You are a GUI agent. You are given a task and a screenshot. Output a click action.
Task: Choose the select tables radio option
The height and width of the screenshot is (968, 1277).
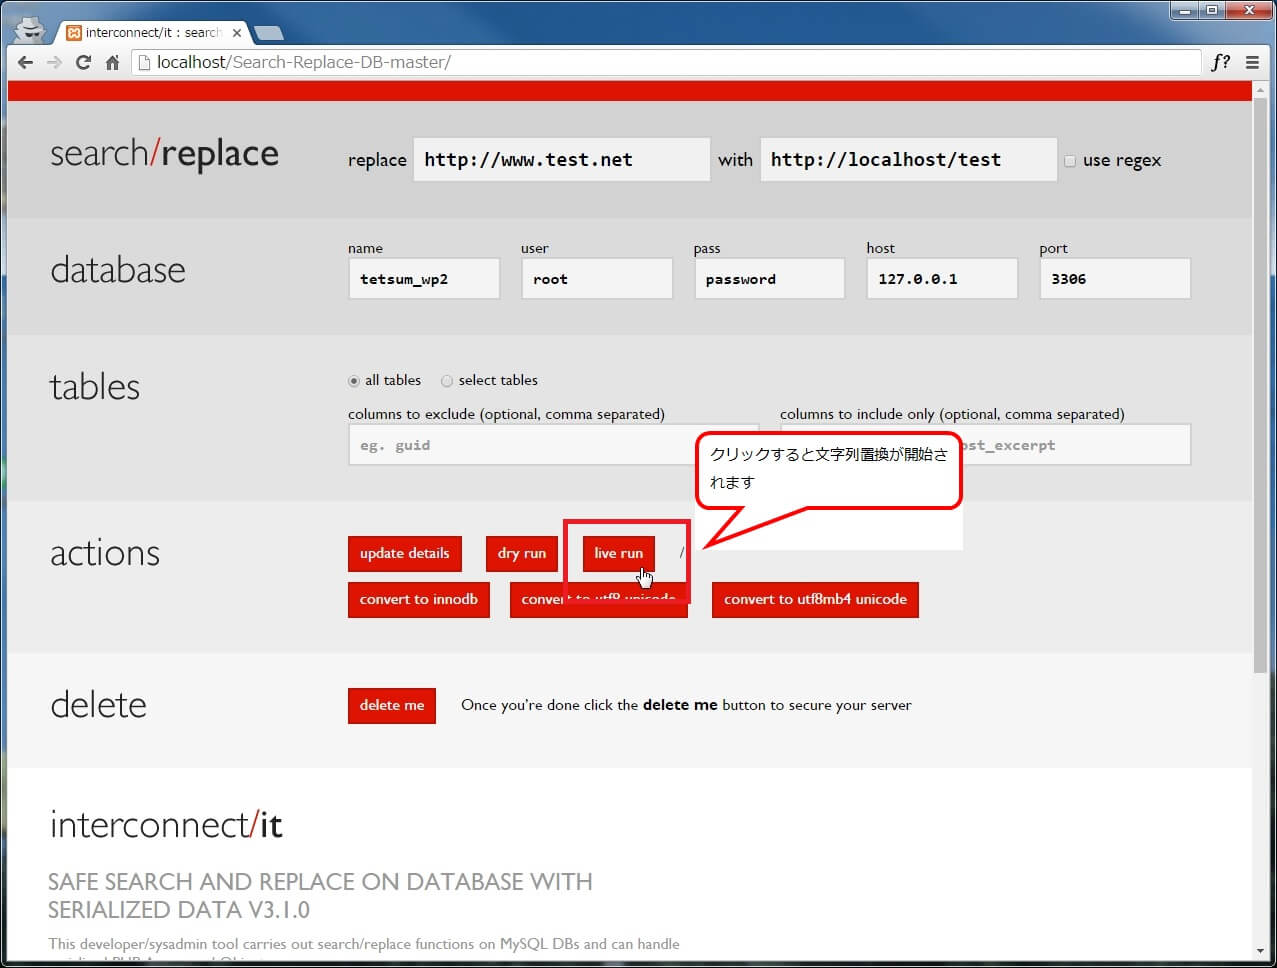447,381
